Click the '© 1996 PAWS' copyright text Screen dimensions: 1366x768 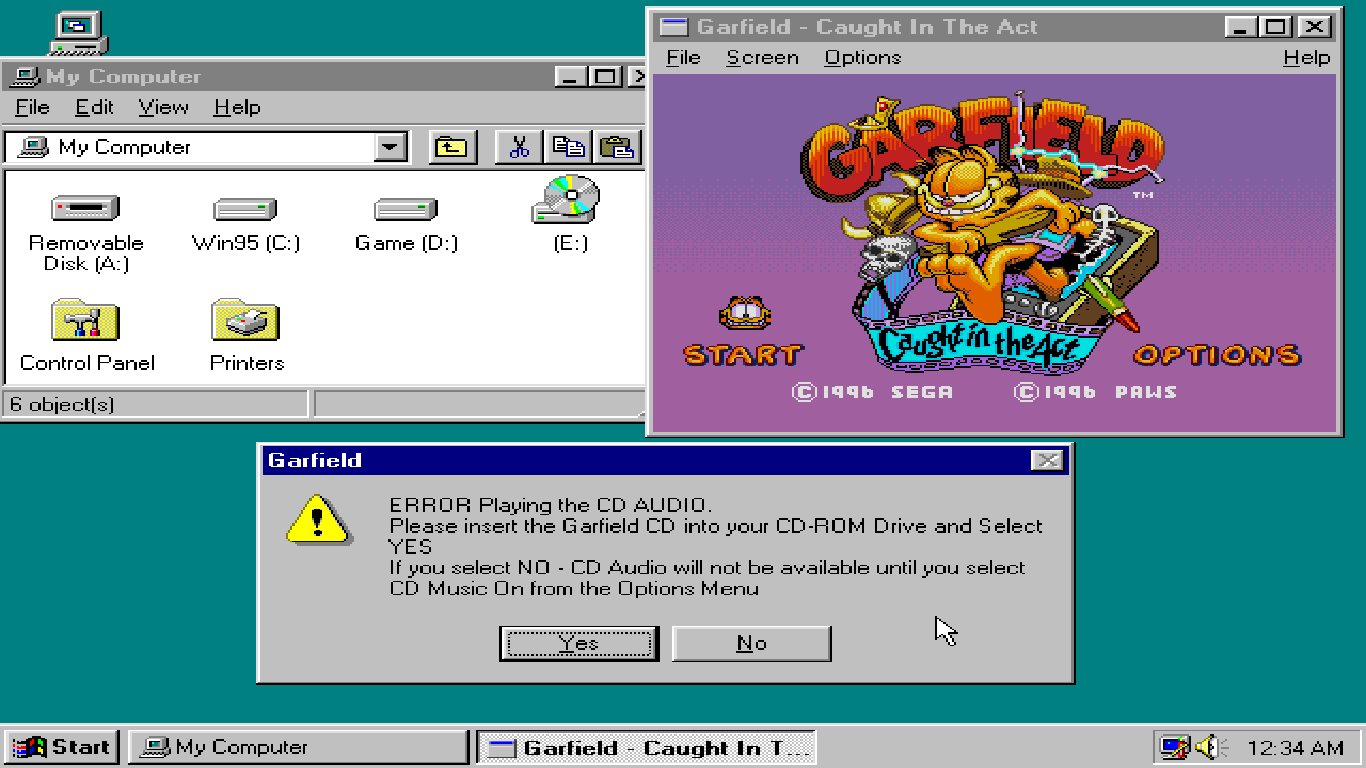click(x=1095, y=392)
